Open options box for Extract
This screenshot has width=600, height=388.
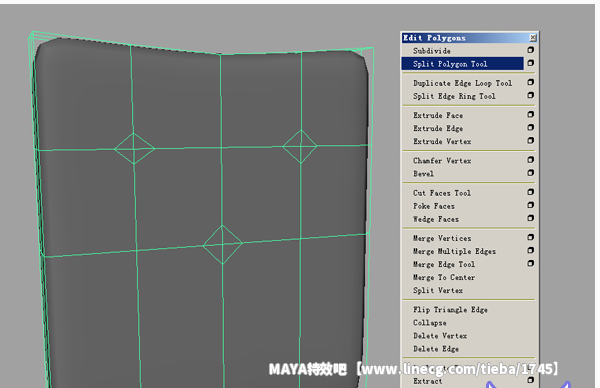tap(530, 380)
